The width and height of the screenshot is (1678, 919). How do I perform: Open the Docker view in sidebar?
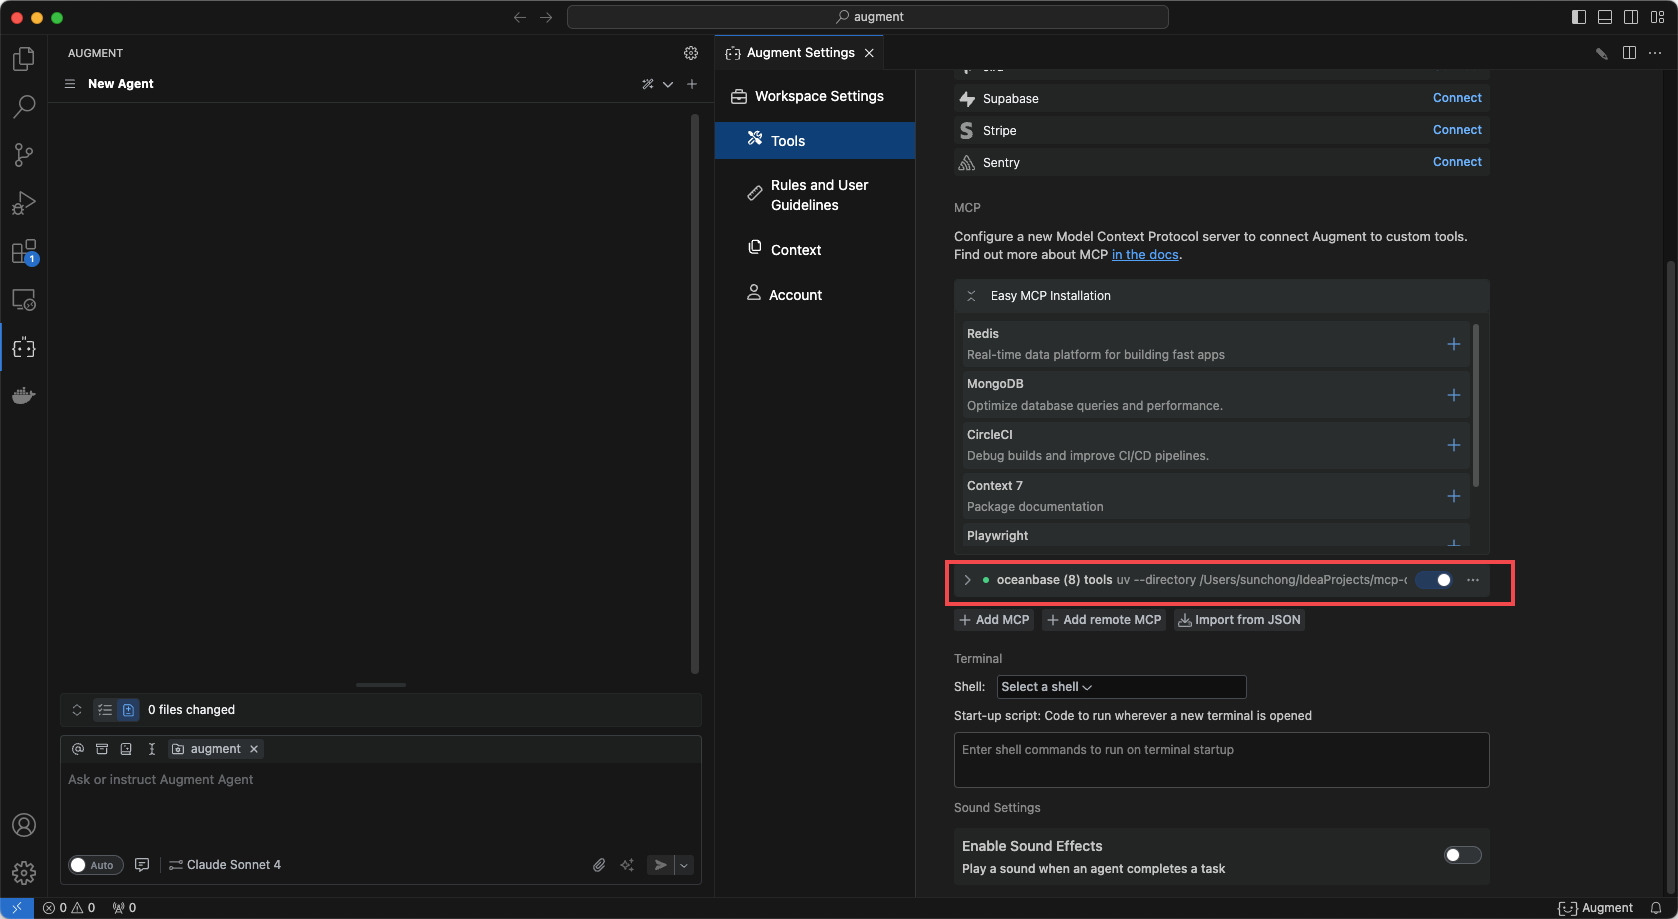[x=24, y=396]
